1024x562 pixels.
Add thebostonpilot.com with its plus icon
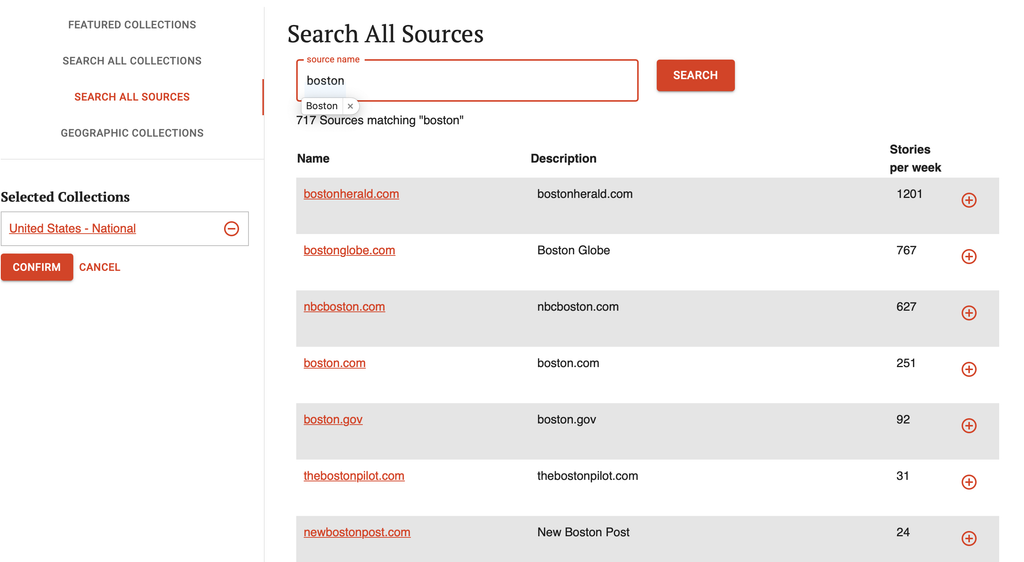pos(968,482)
